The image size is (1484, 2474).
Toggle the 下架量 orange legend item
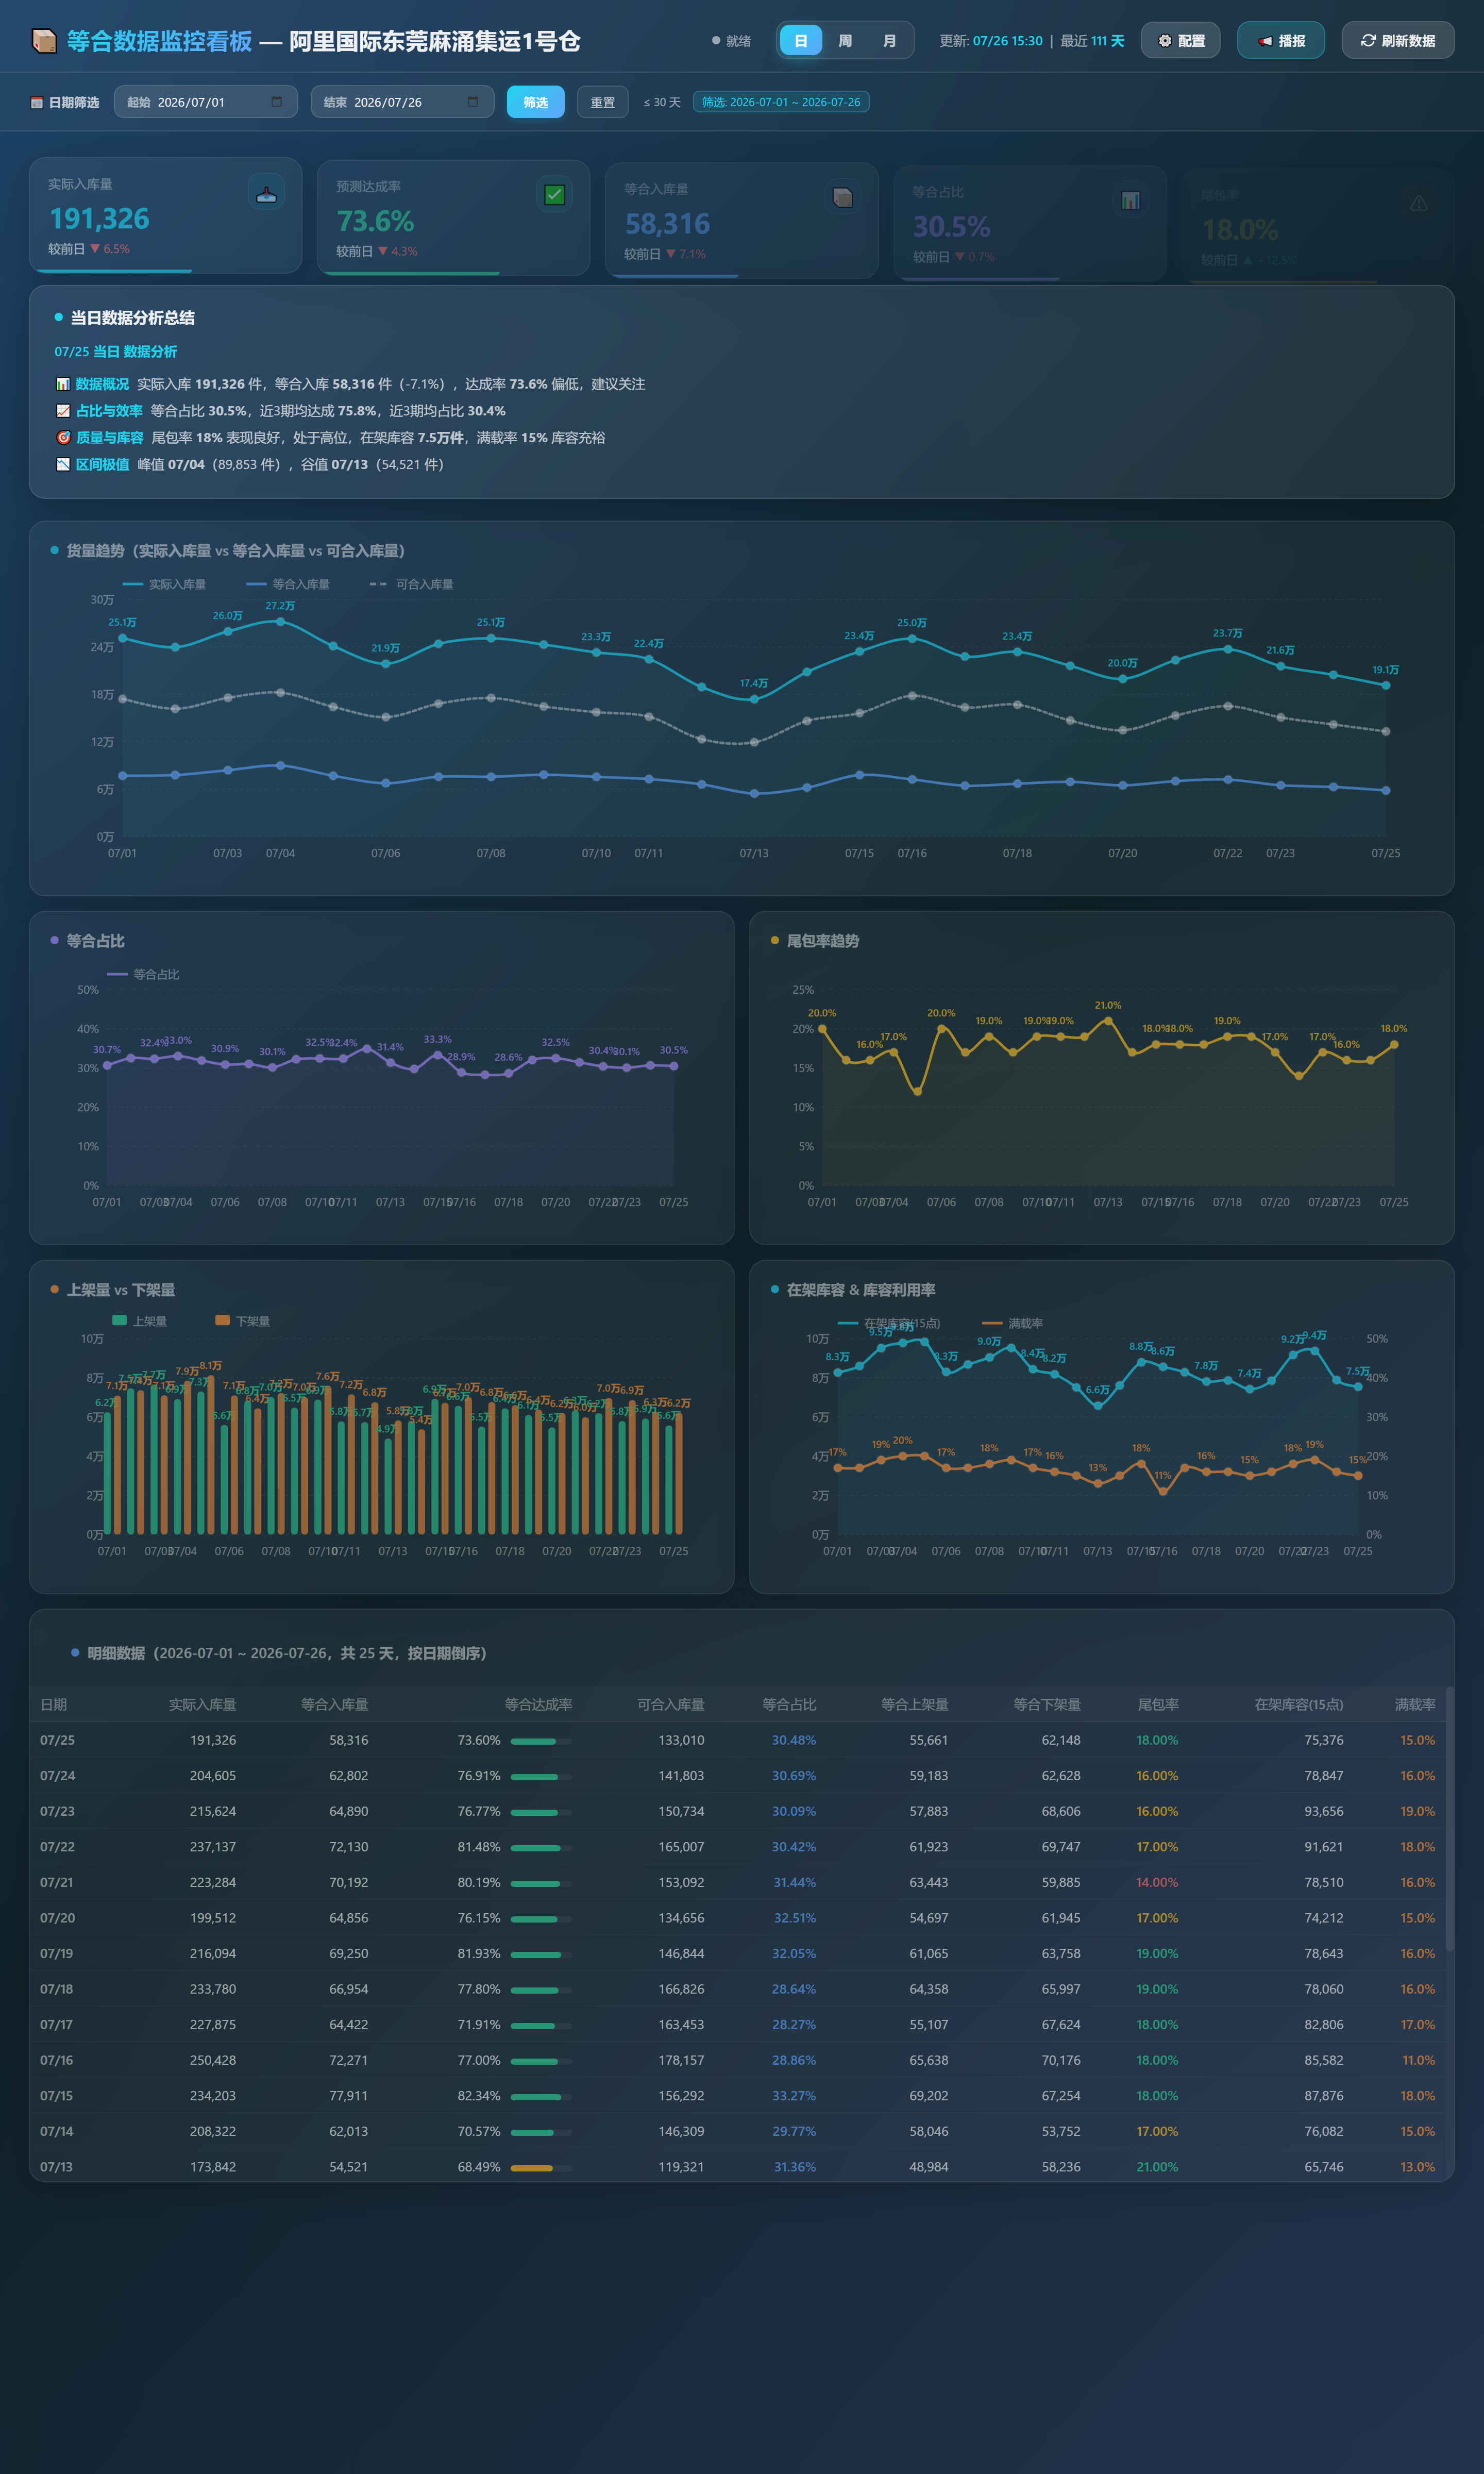pyautogui.click(x=243, y=1321)
